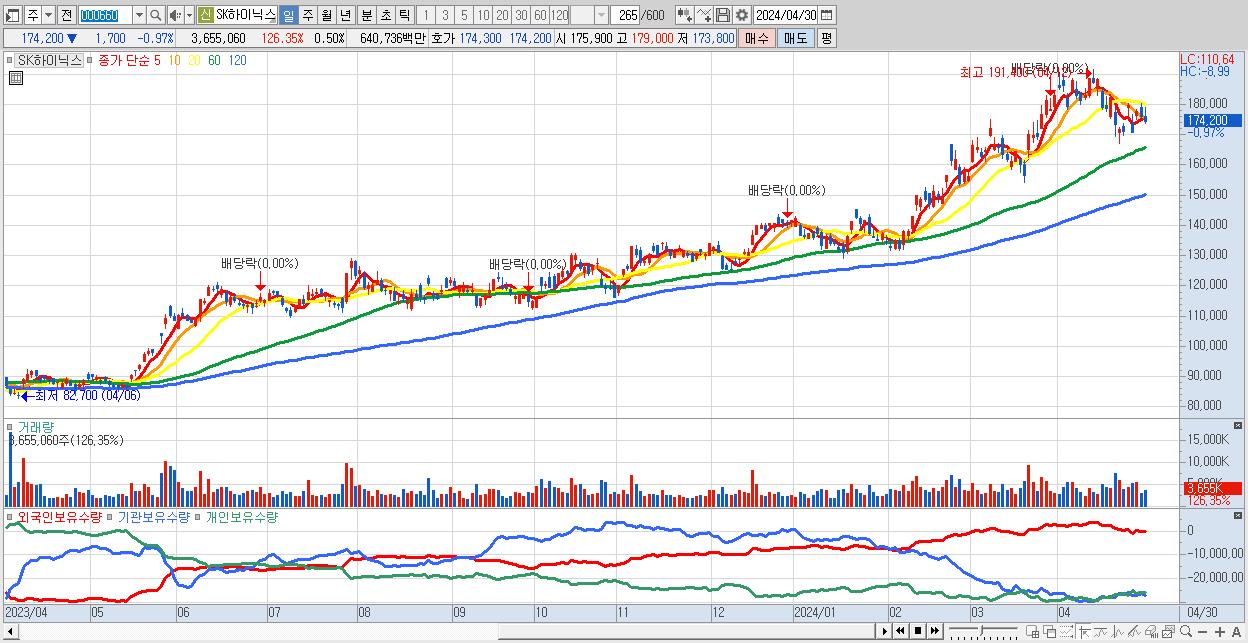Fast-forward the chart replay

coord(934,631)
